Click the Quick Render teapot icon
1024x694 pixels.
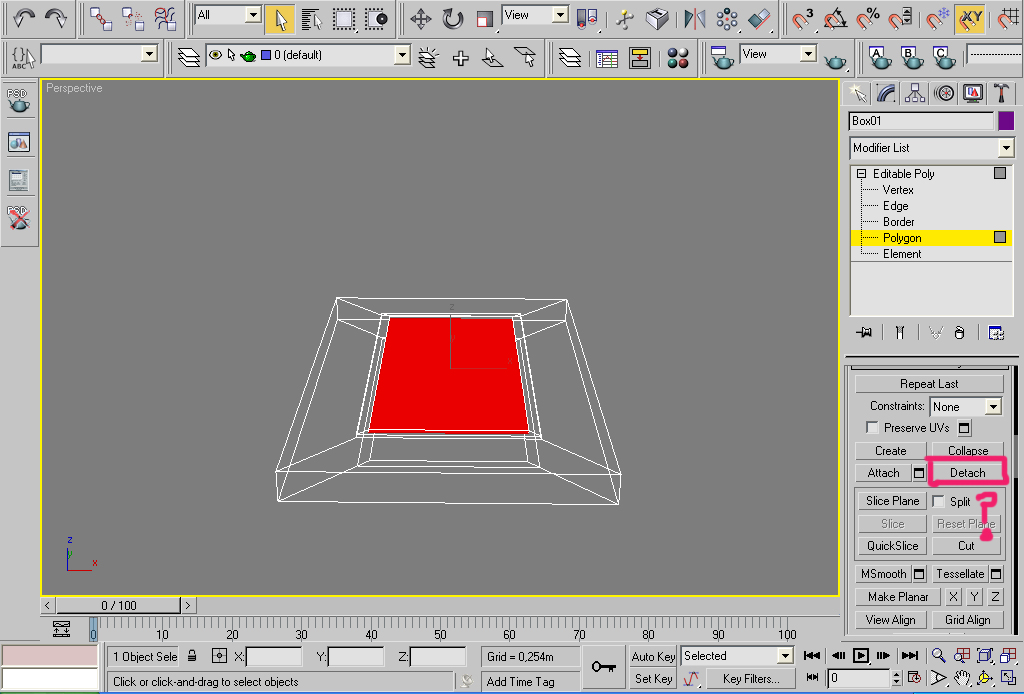835,60
